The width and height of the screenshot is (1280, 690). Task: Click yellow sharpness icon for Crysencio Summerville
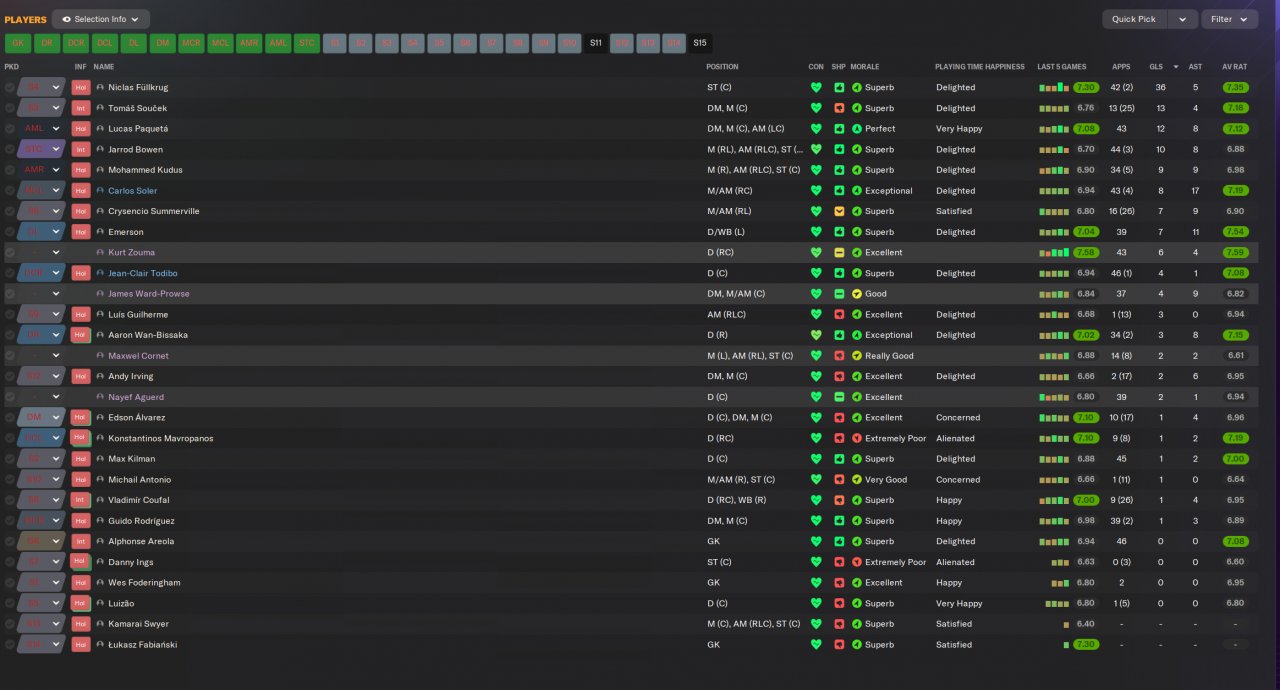tap(839, 211)
